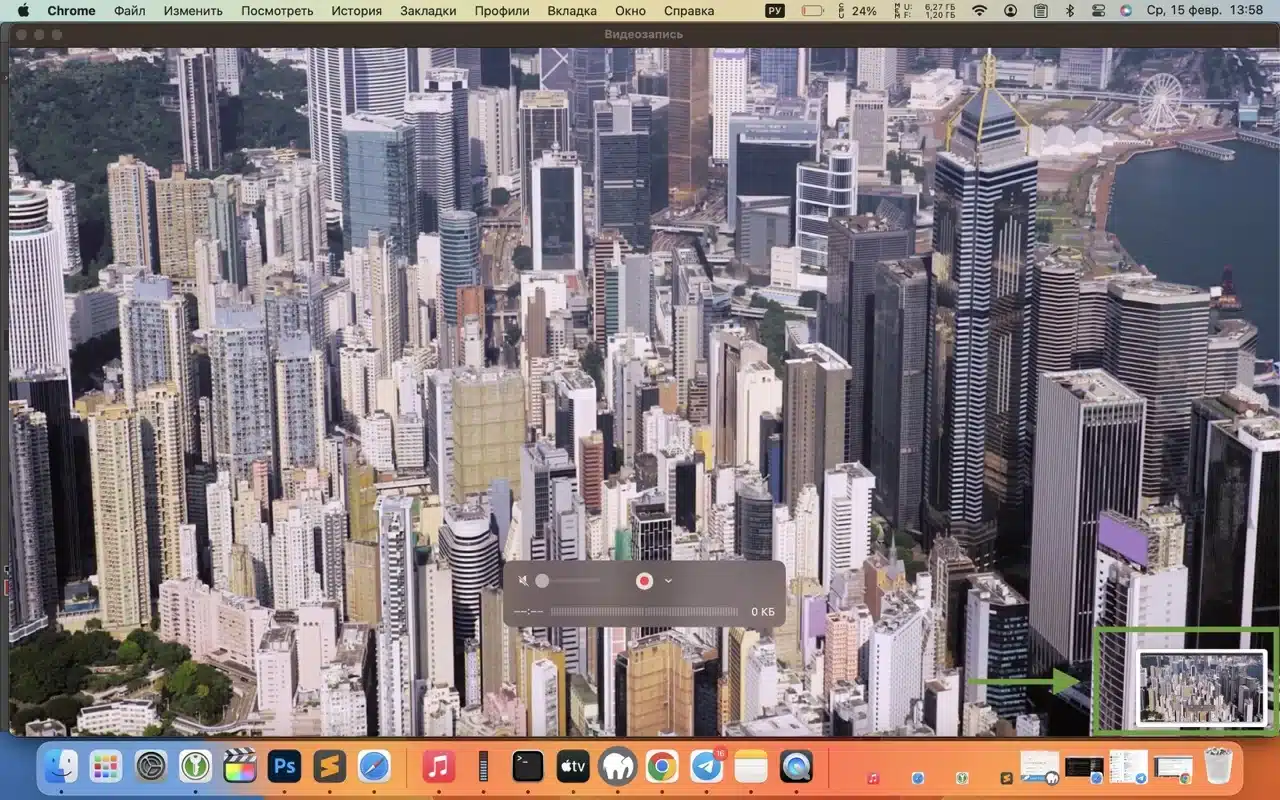
Task: Launch Sublime Text from the dock
Action: [329, 767]
